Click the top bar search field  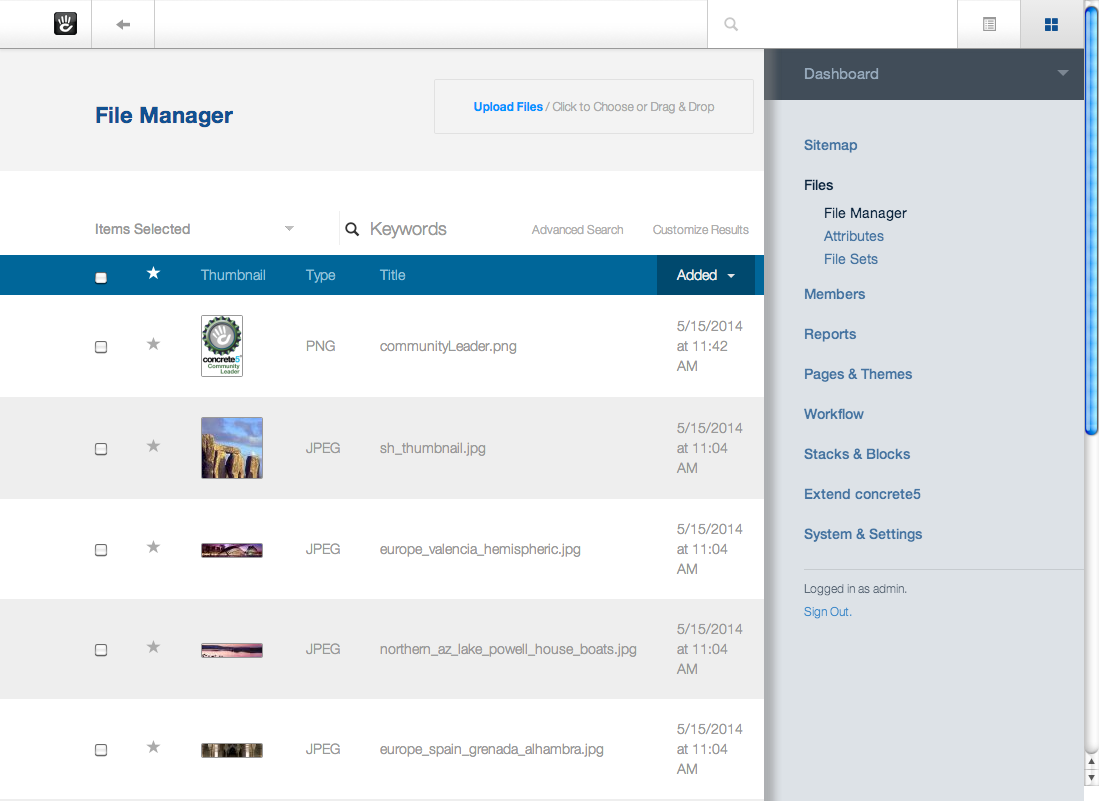(832, 25)
